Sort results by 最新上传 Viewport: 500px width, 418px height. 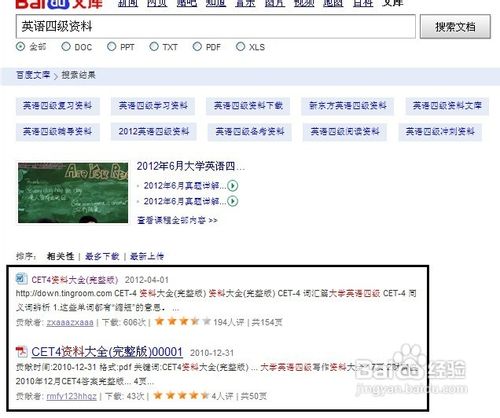coord(147,256)
